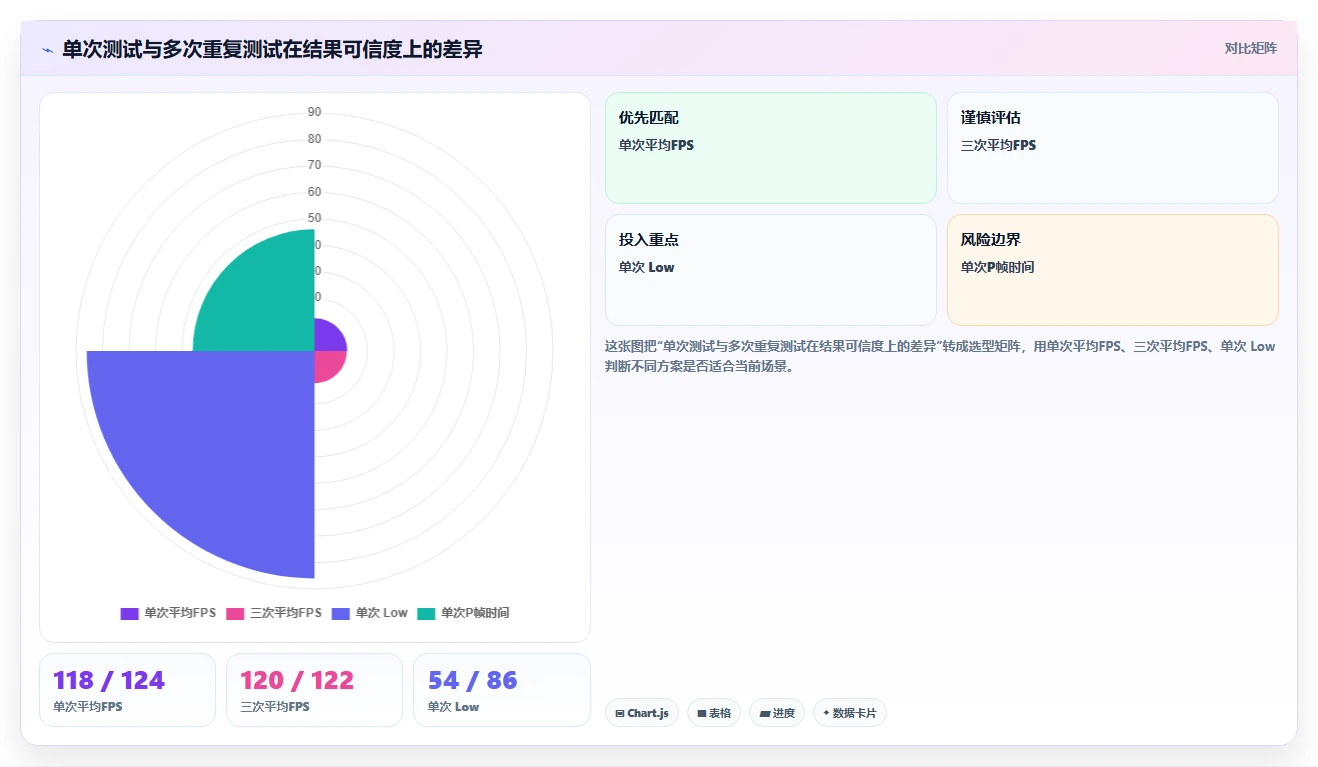The image size is (1318, 767).
Task: Click the 单次 Low caption under 54 / 86
Action: (453, 706)
